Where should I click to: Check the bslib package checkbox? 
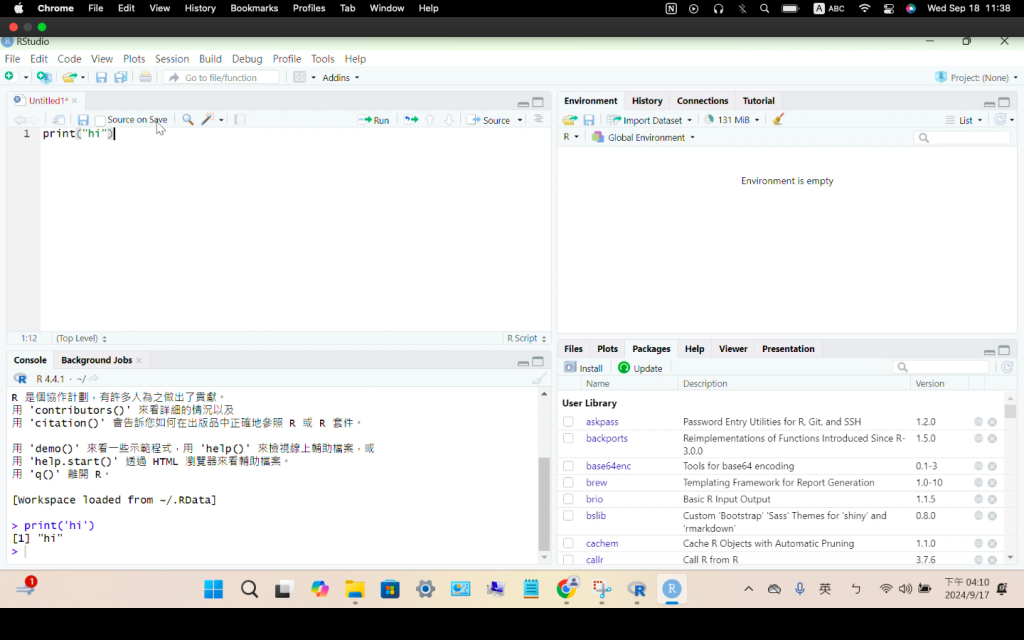click(568, 515)
